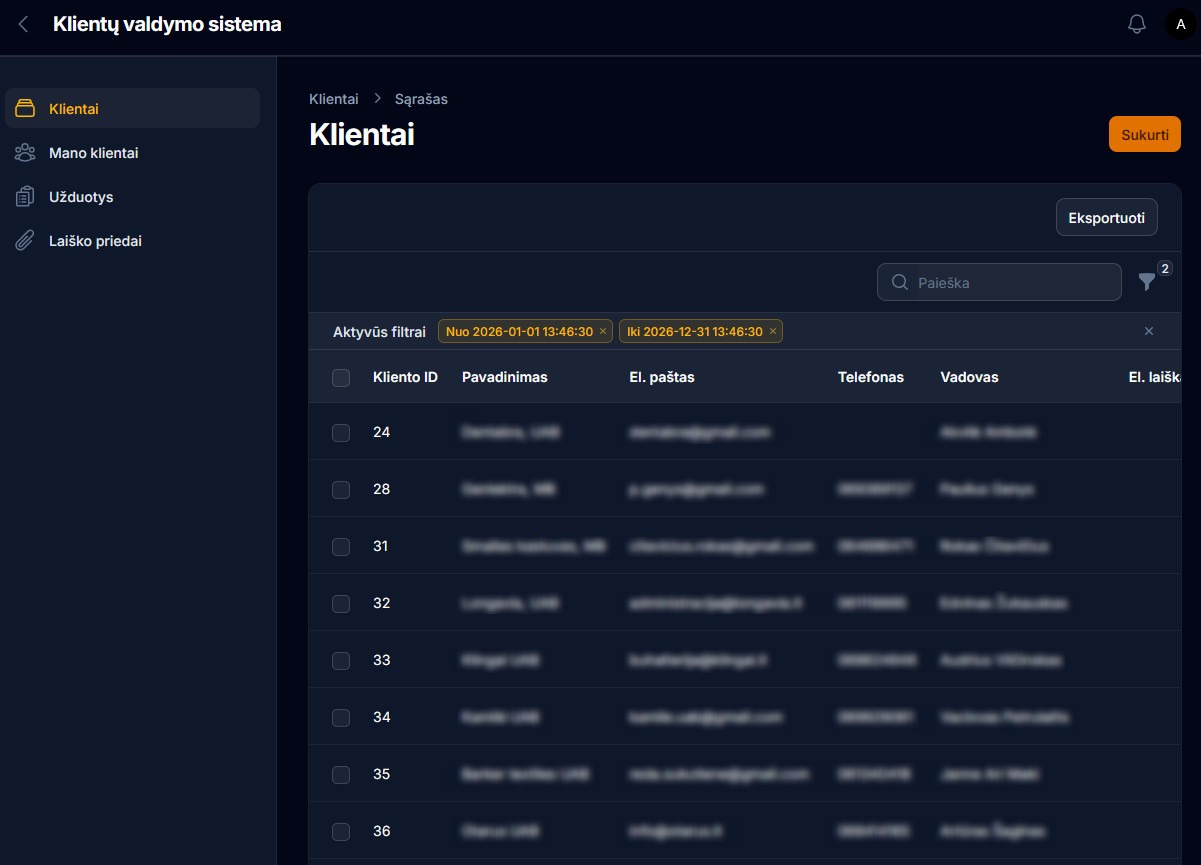The width and height of the screenshot is (1201, 865).
Task: Select the checkbox for client ID 33
Action: click(x=341, y=660)
